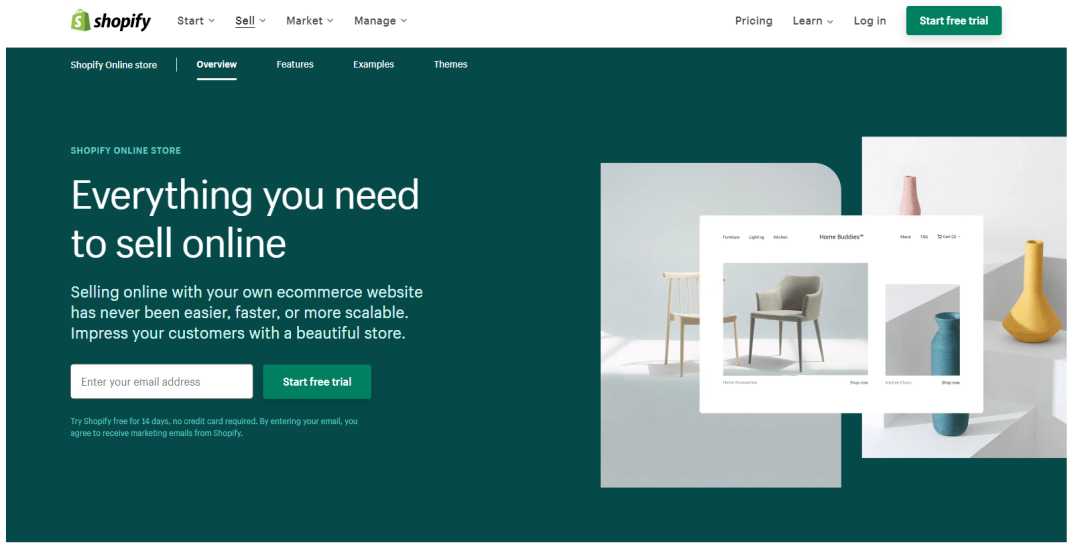
Task: Switch to the Features tab
Action: coord(295,64)
